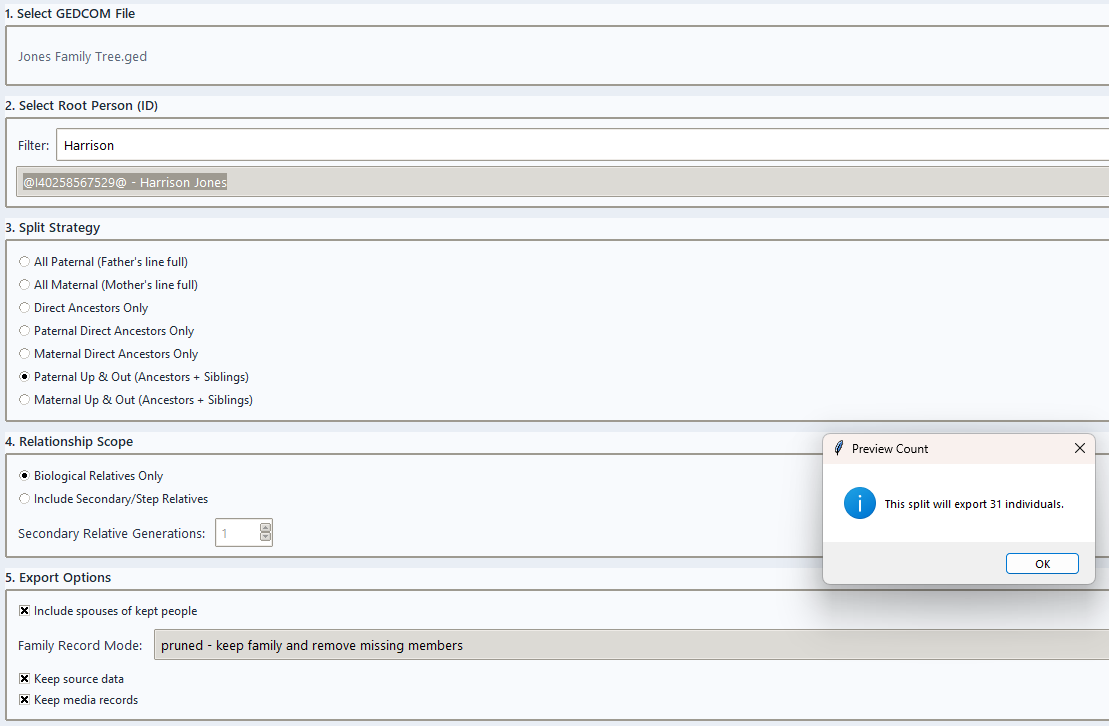Choose Maternal Direct Ancestors Only
The image size is (1109, 726).
coord(25,354)
